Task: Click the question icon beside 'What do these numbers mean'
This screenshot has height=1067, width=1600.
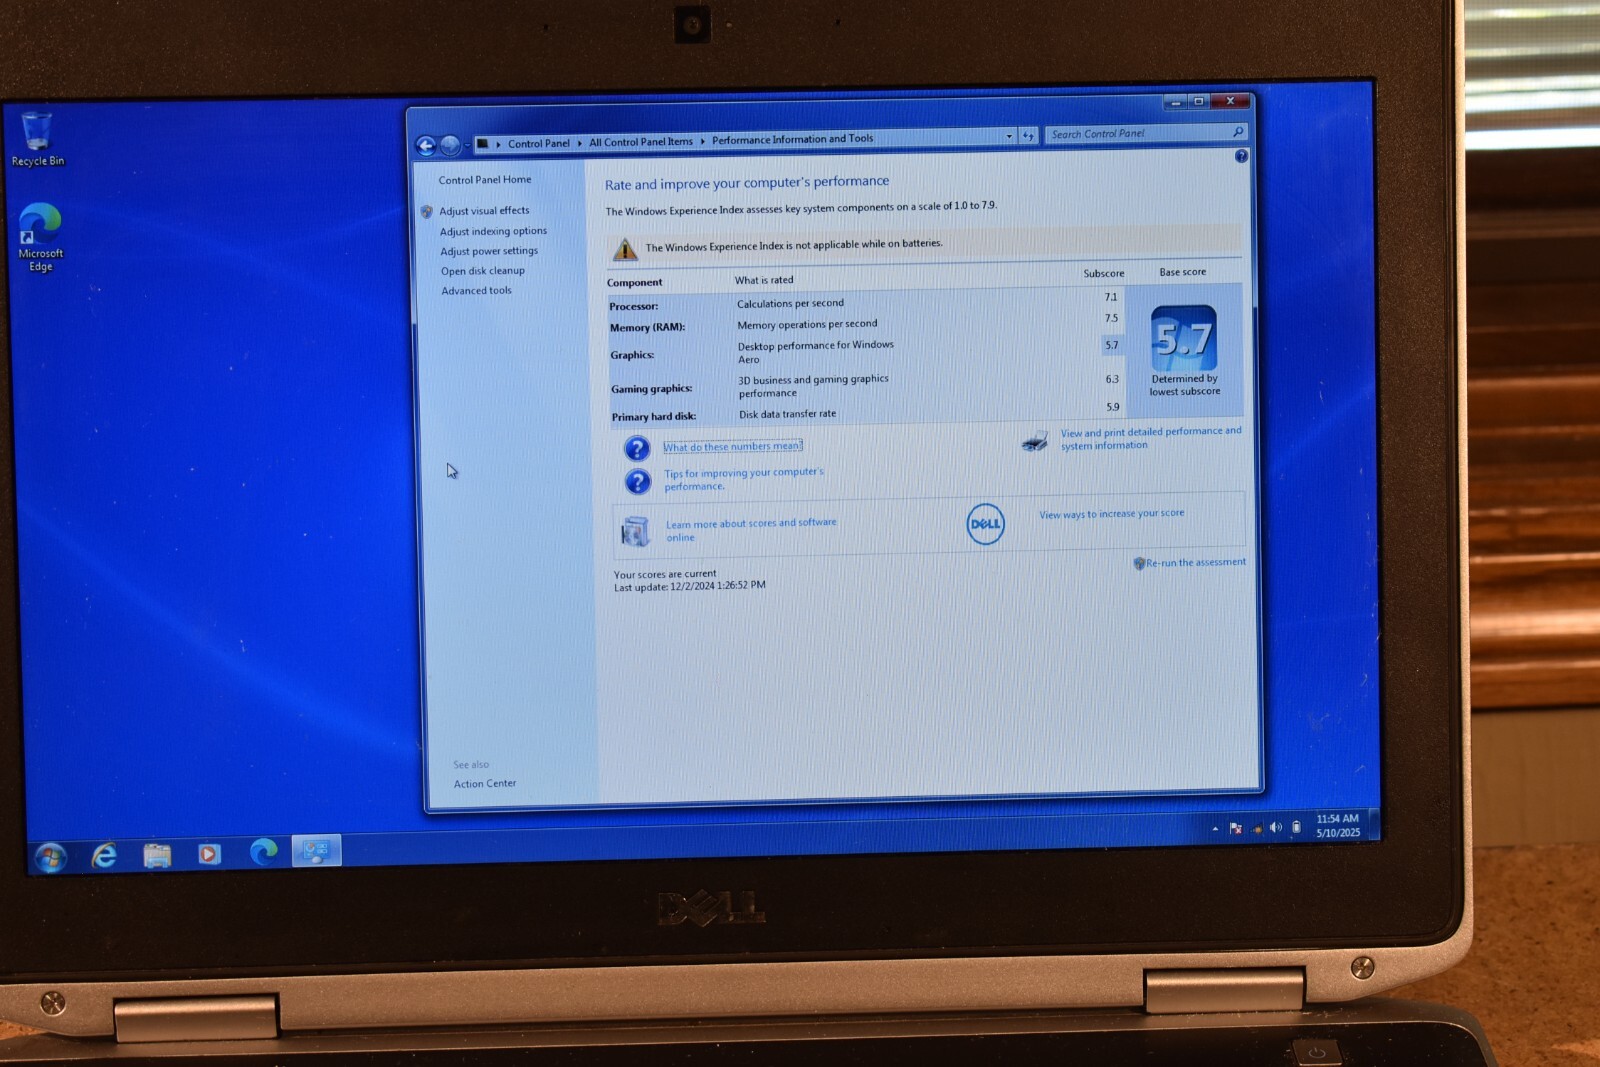Action: pos(637,448)
